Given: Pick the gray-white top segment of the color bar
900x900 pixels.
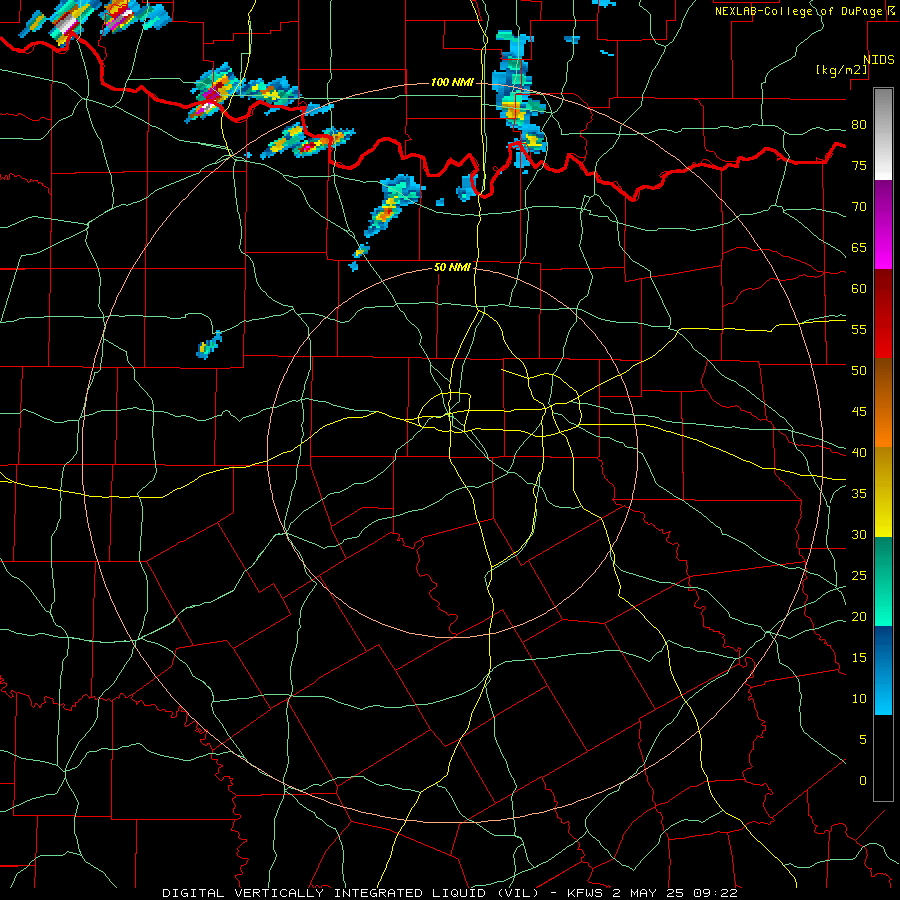Looking at the screenshot, I should [x=883, y=134].
